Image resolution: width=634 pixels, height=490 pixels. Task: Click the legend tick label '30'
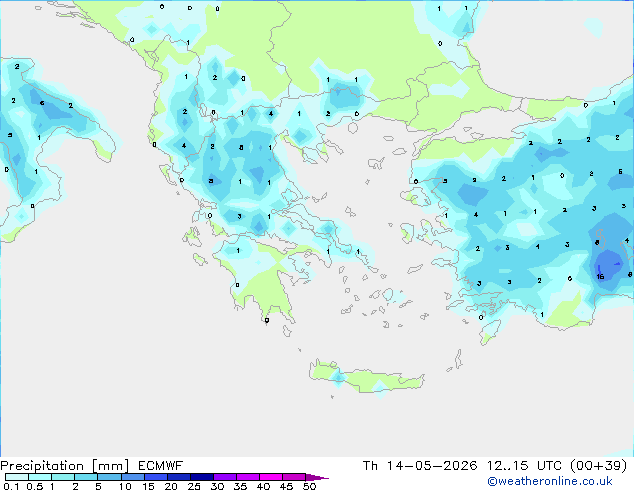218,486
